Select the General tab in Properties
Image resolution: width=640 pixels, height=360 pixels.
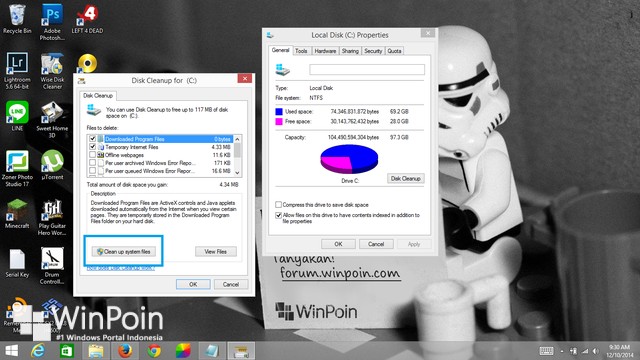click(280, 50)
